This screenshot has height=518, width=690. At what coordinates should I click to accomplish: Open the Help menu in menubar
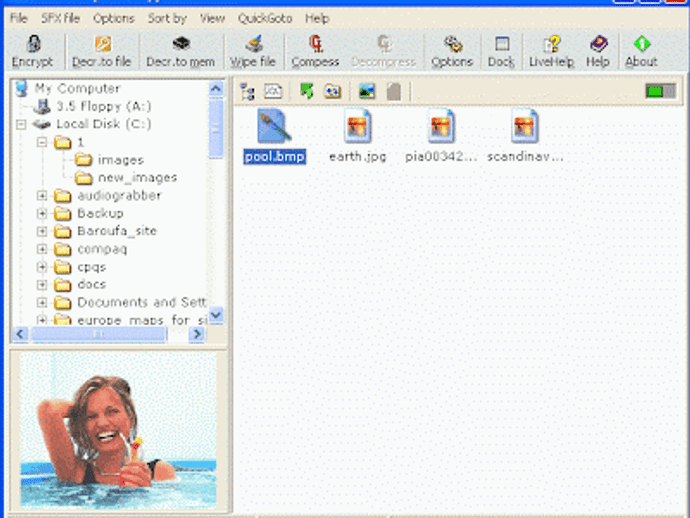click(x=317, y=18)
